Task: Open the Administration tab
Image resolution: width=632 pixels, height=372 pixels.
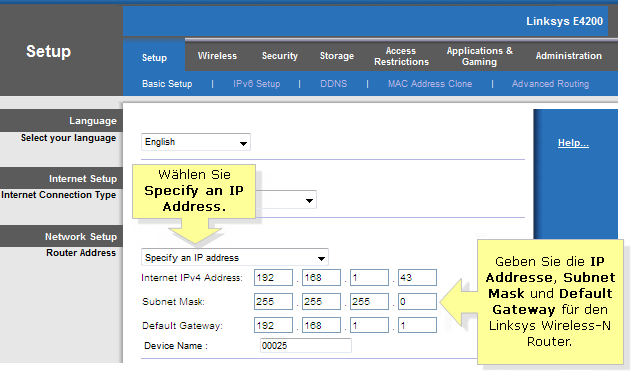Action: 569,56
